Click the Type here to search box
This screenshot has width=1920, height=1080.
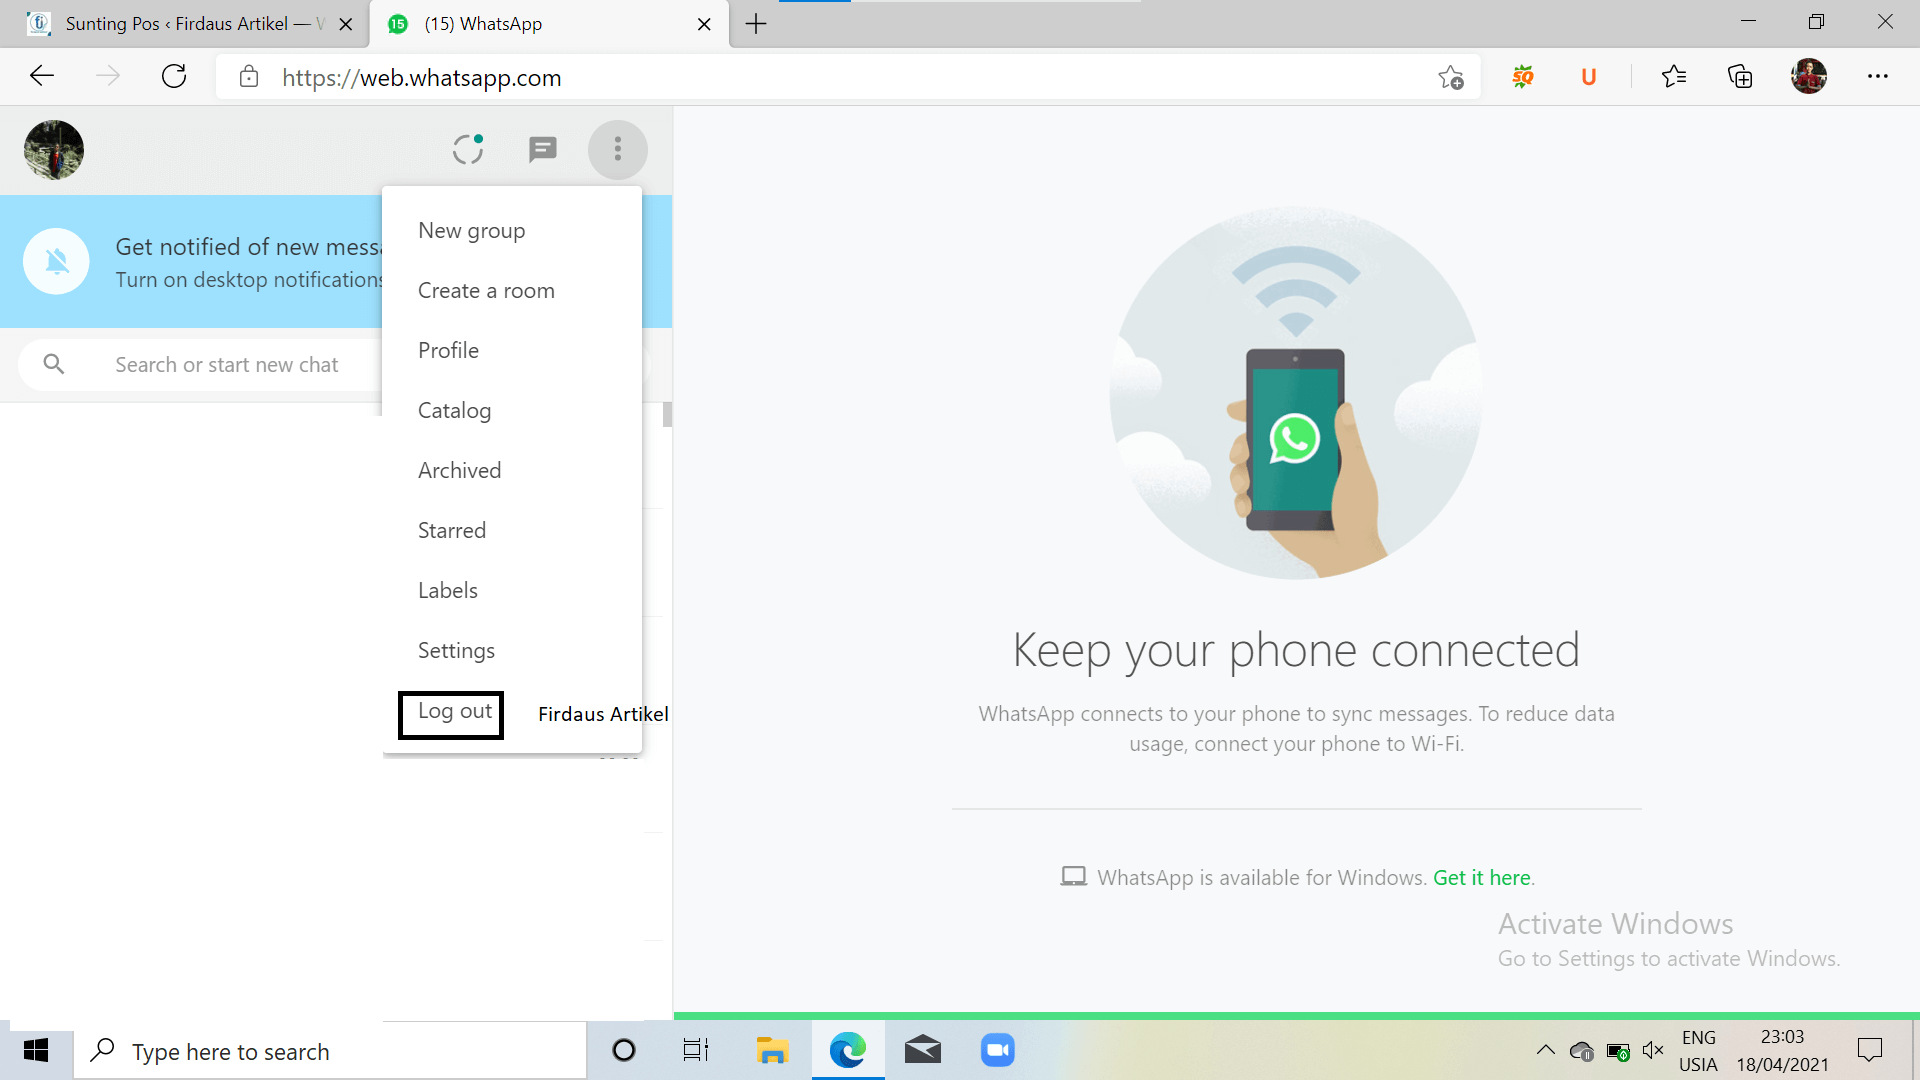coord(330,1051)
